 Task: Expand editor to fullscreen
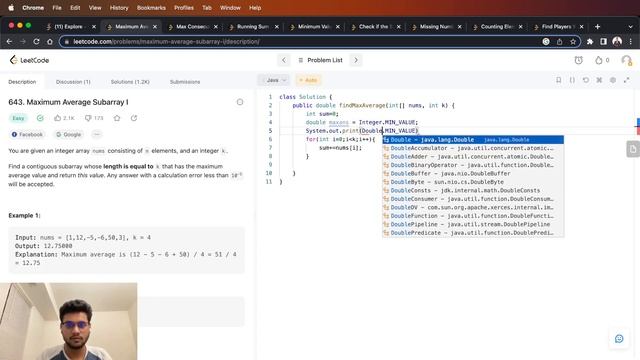627,80
